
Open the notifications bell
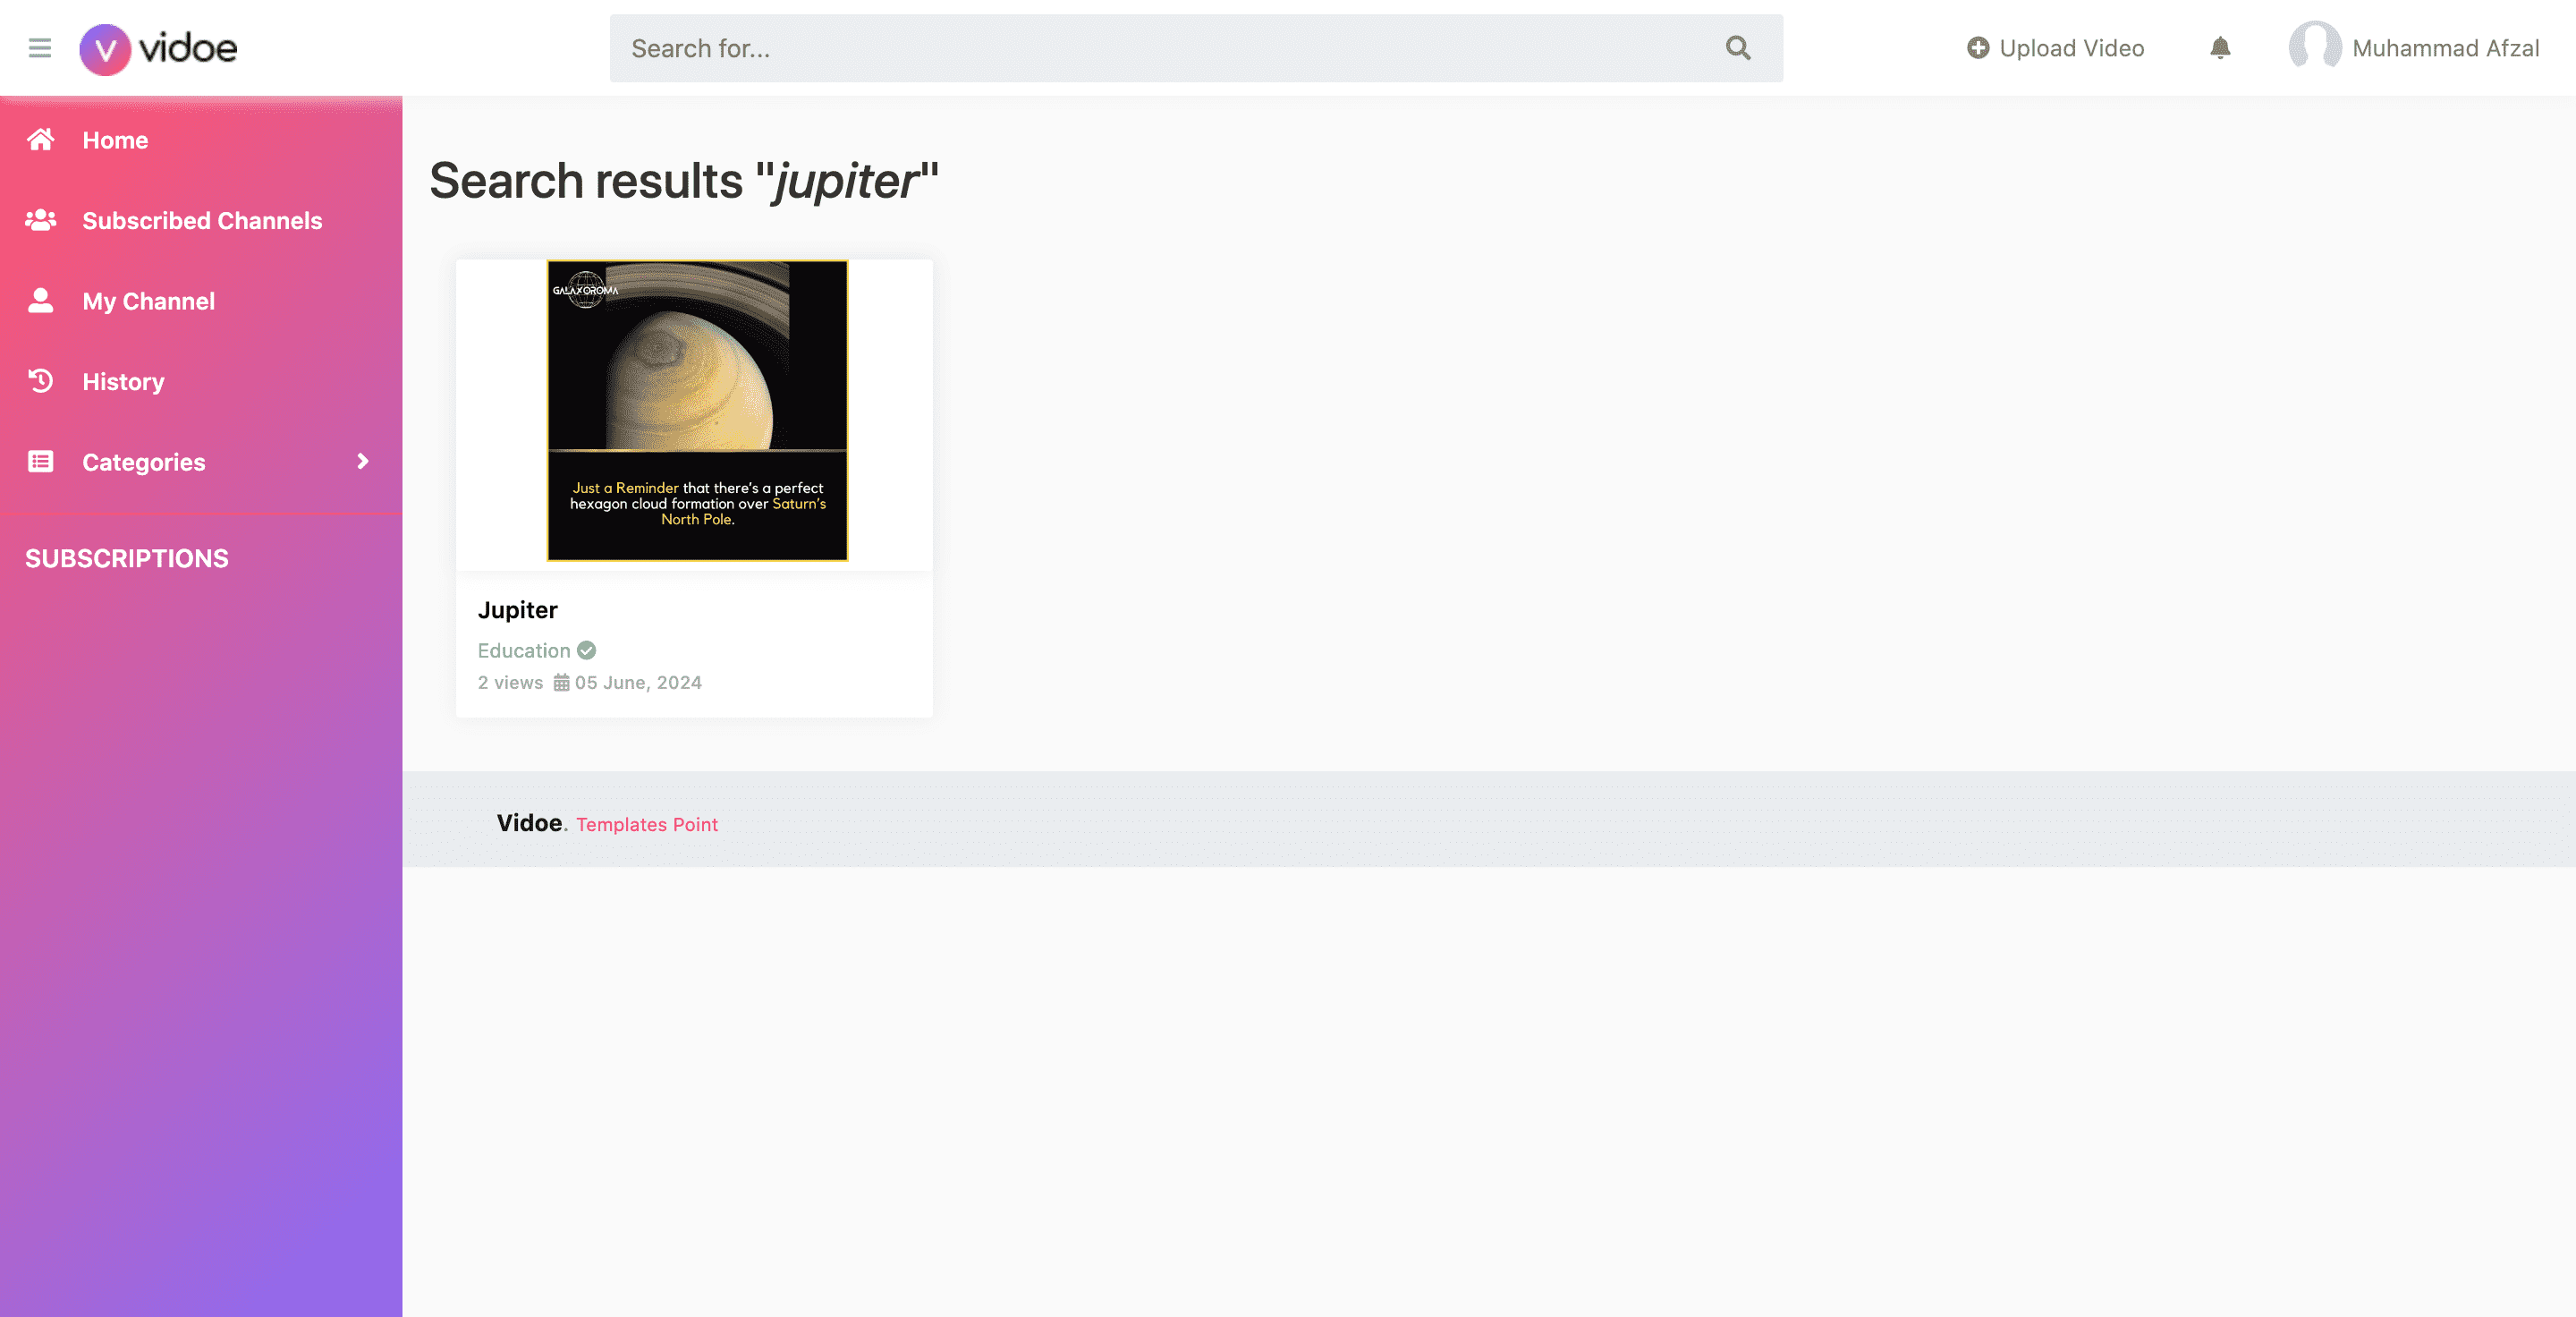point(2220,48)
